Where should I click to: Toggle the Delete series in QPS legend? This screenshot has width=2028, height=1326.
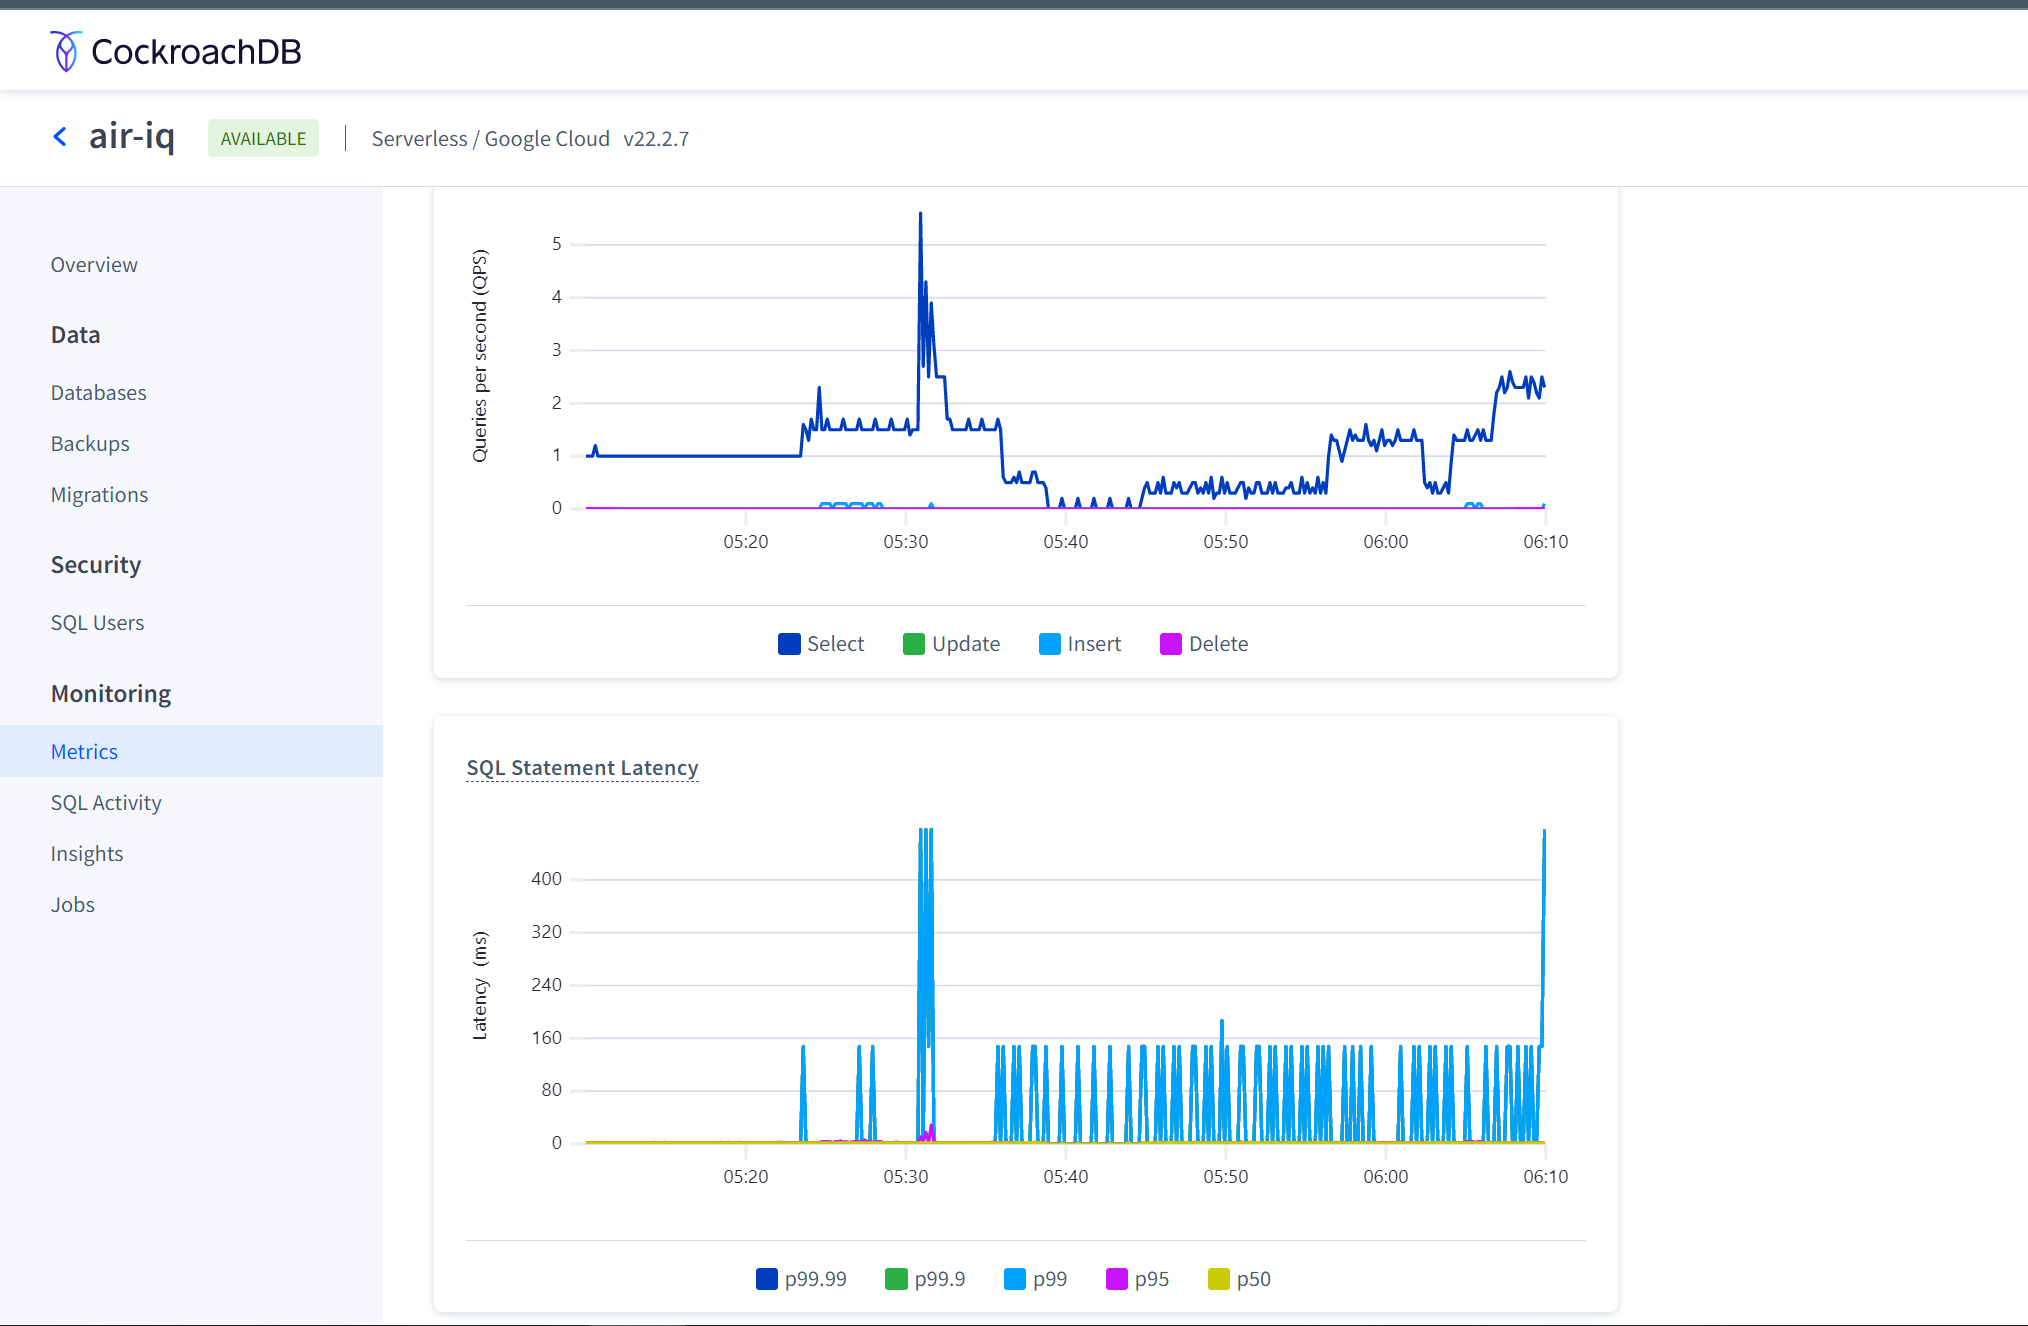tap(1170, 644)
